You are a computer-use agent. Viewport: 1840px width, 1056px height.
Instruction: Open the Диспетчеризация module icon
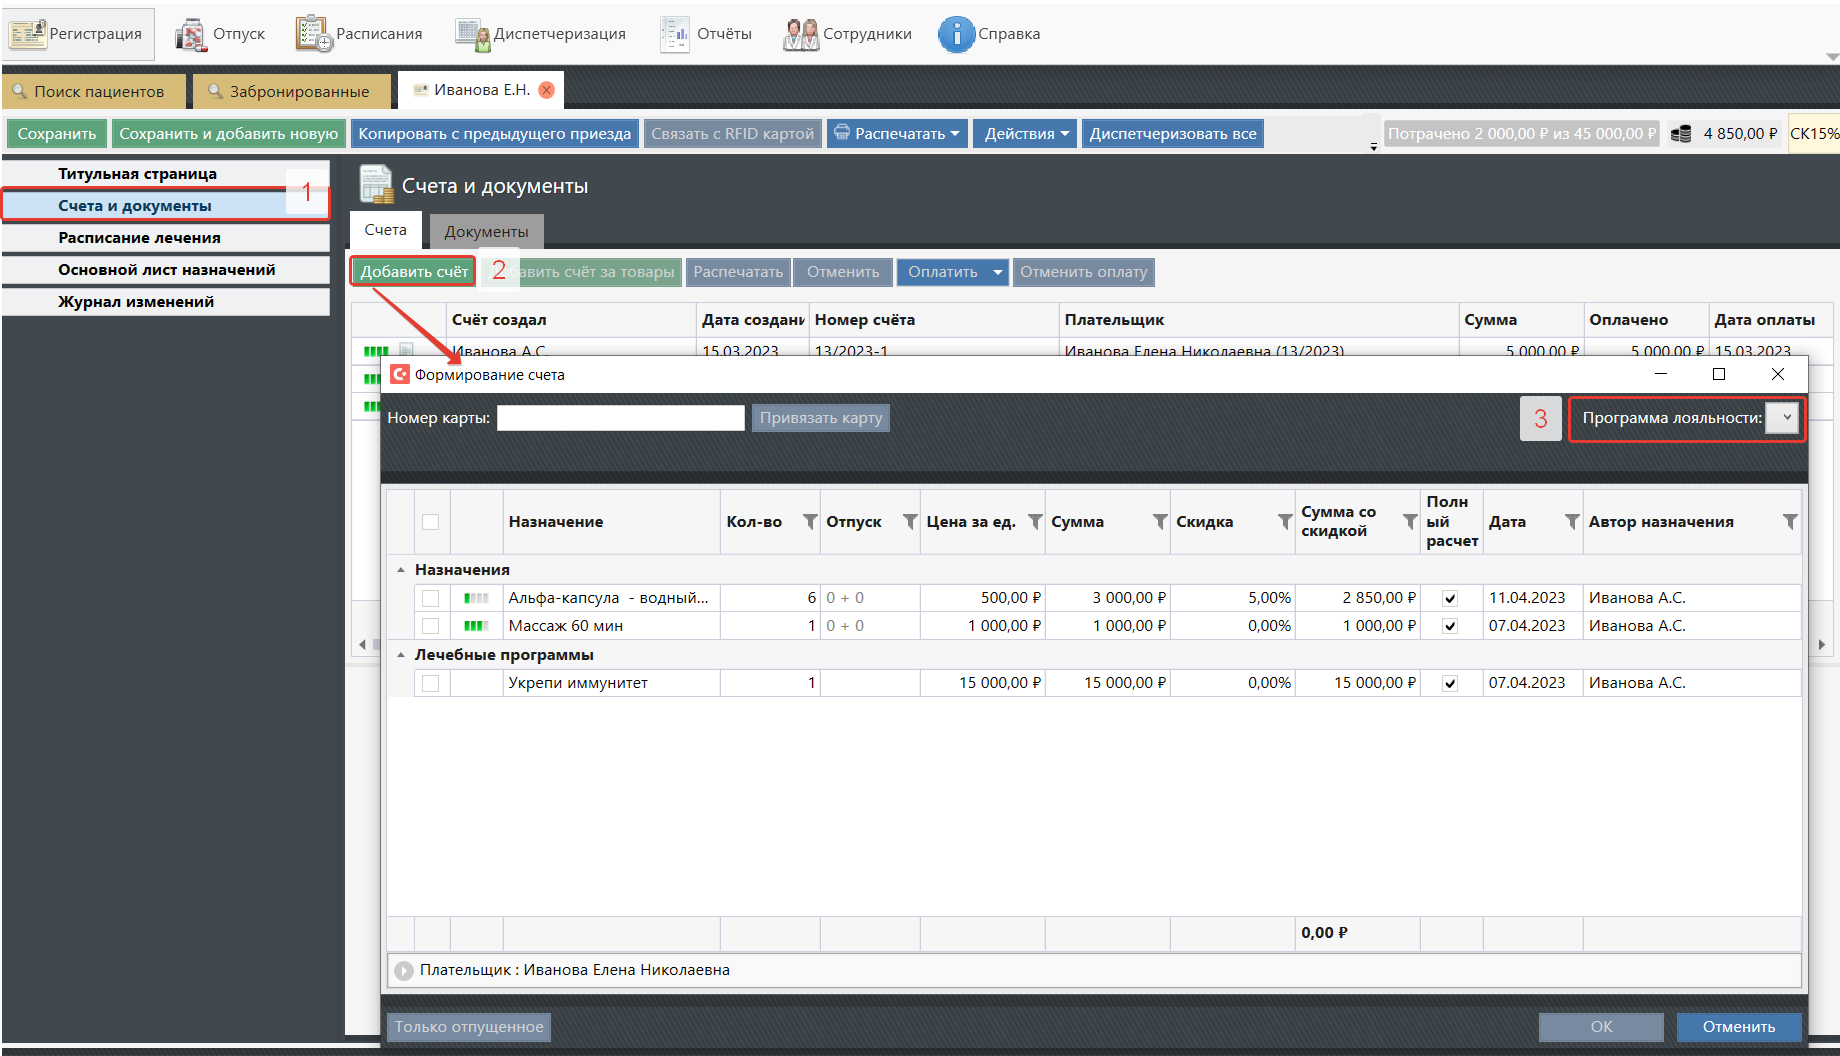(x=470, y=34)
